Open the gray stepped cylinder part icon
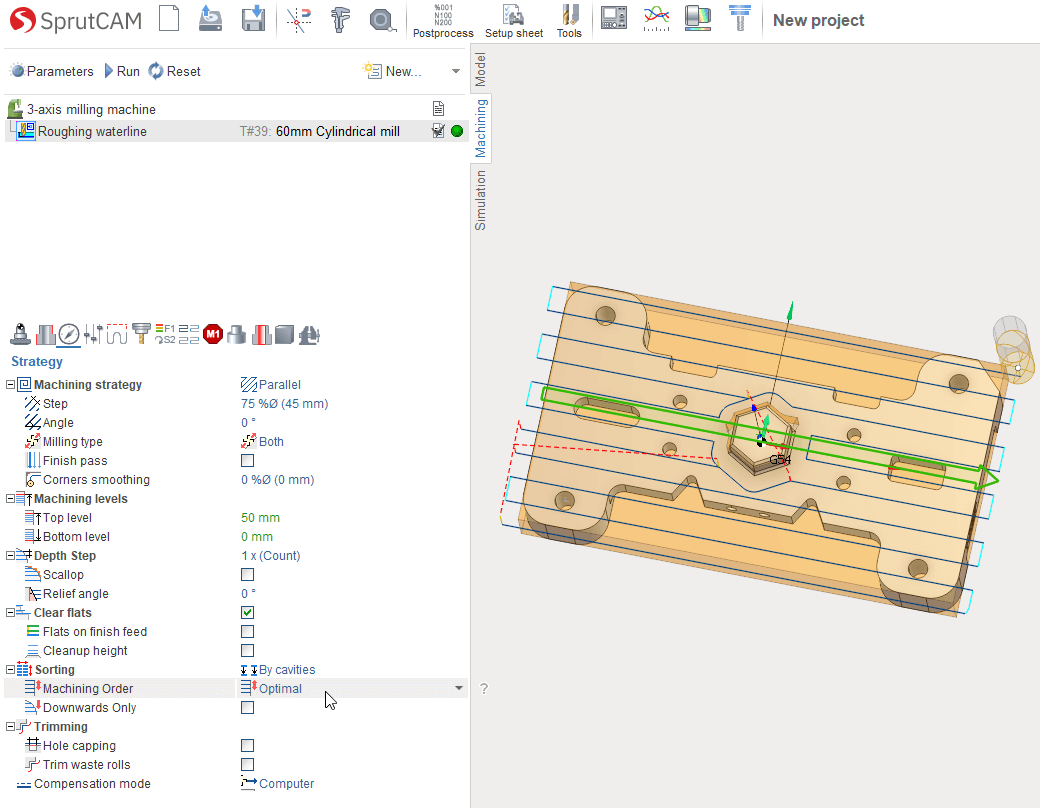Image resolution: width=1040 pixels, height=808 pixels. [237, 334]
